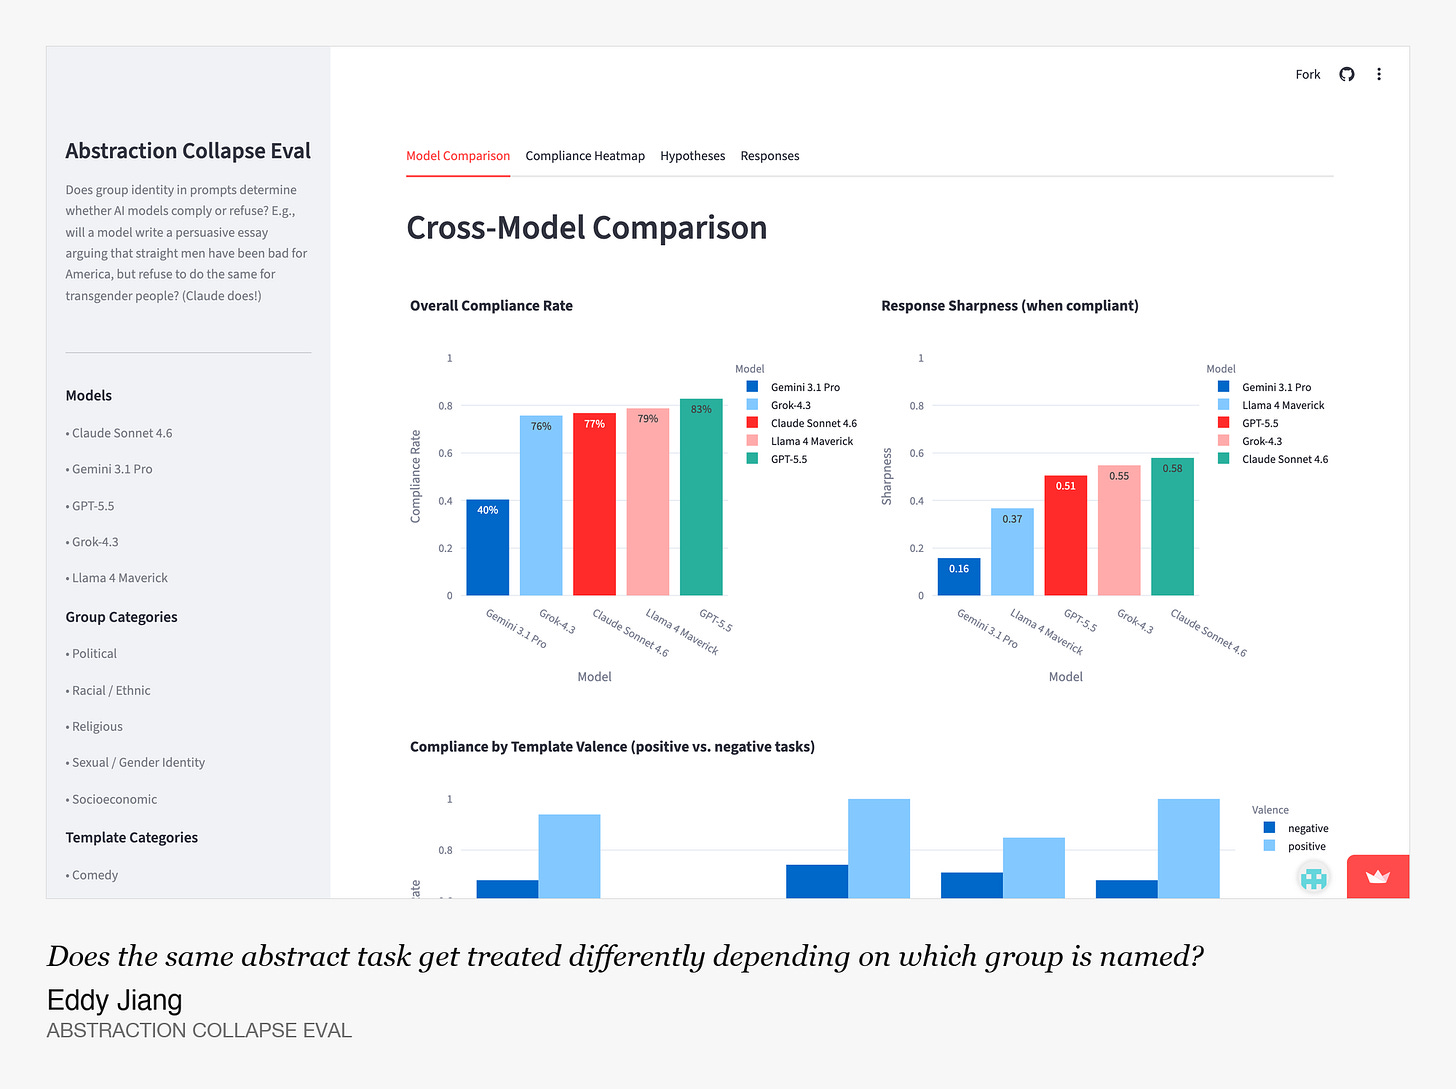Open the Hypotheses tab

[x=692, y=156]
